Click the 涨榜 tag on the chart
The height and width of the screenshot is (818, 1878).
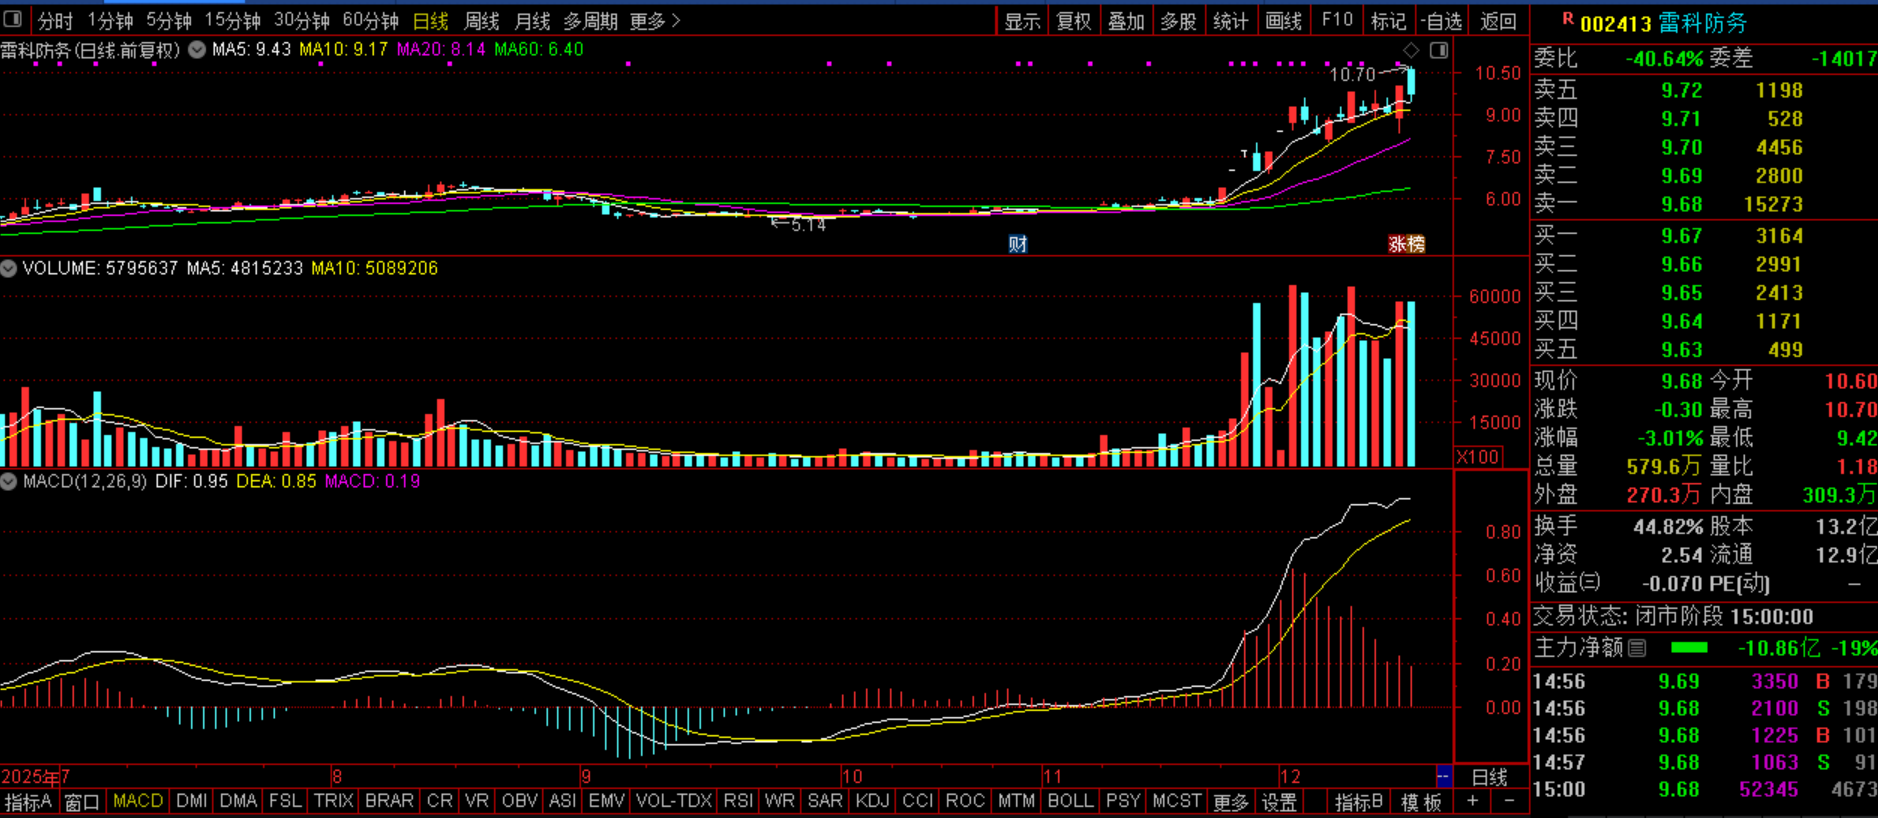click(x=1406, y=244)
